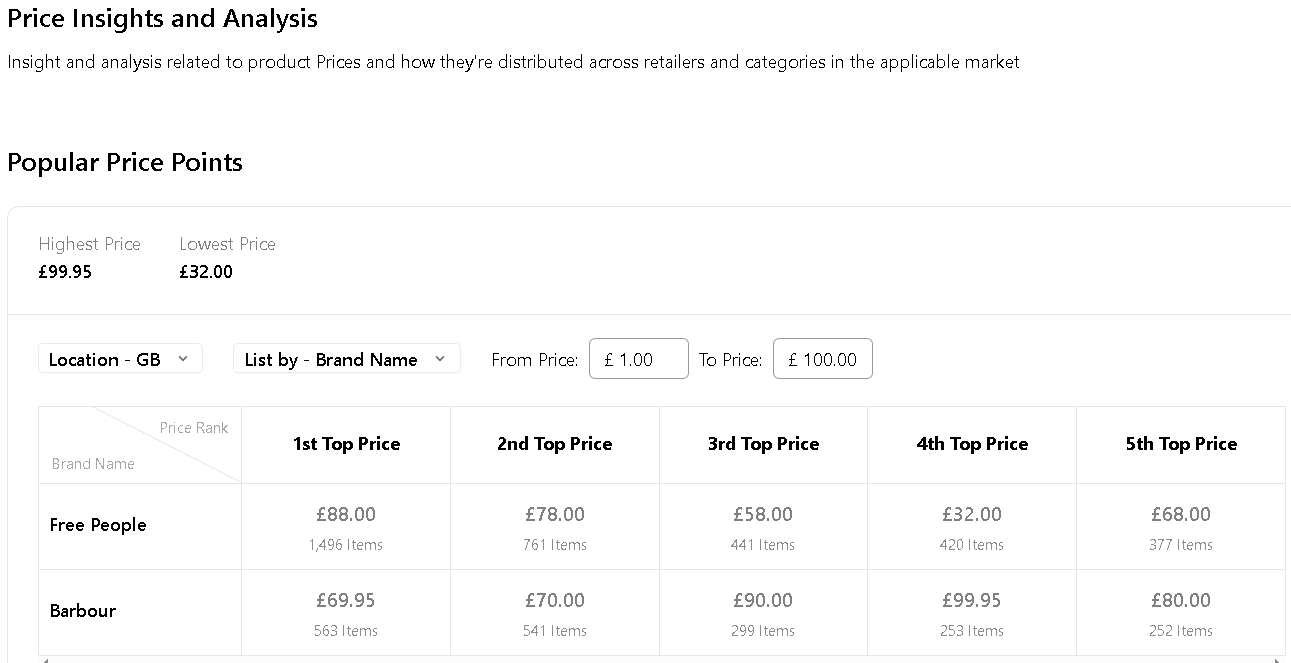This screenshot has height=663, width=1291.
Task: Focus the To Price input field
Action: (x=823, y=359)
